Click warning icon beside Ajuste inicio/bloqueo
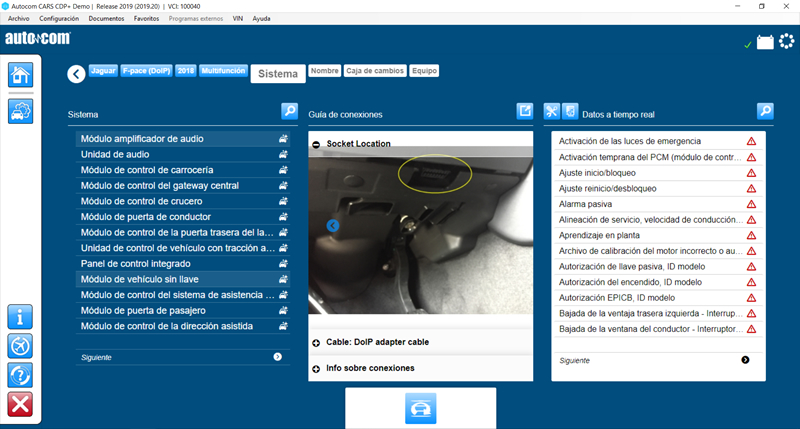 752,173
